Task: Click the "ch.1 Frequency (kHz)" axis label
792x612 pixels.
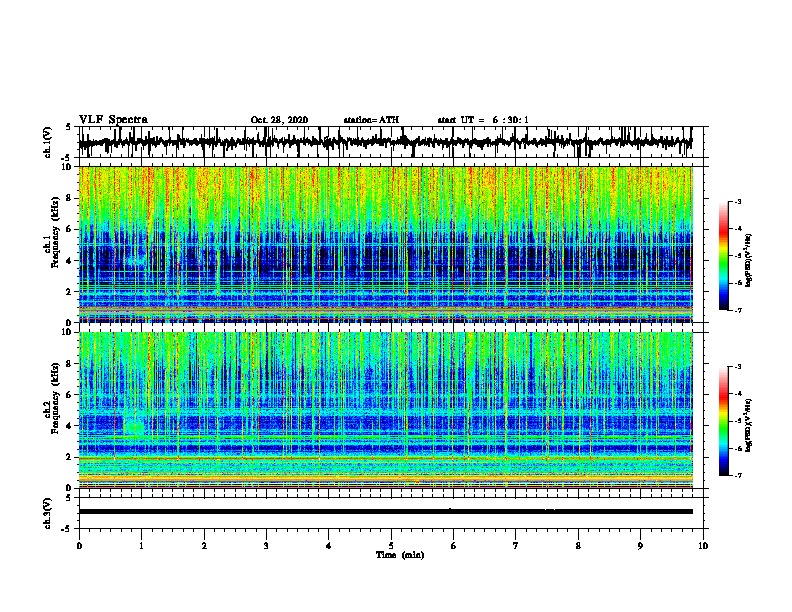Action: point(51,232)
